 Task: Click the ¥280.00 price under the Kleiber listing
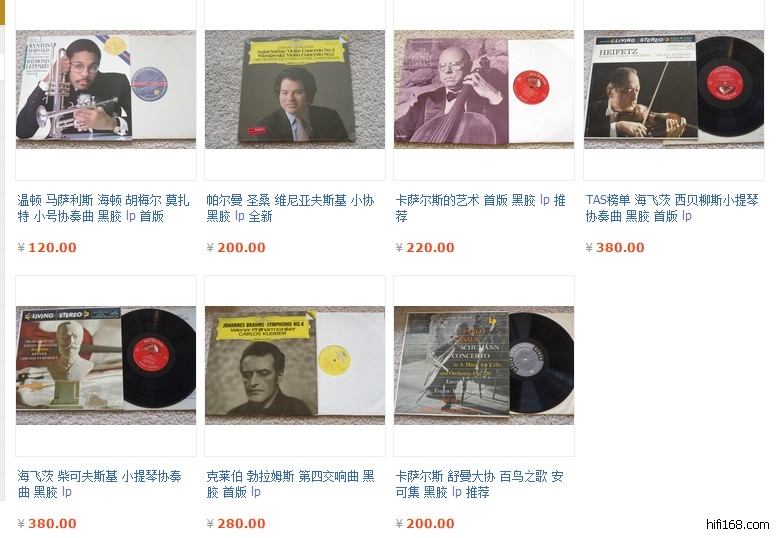click(x=236, y=524)
